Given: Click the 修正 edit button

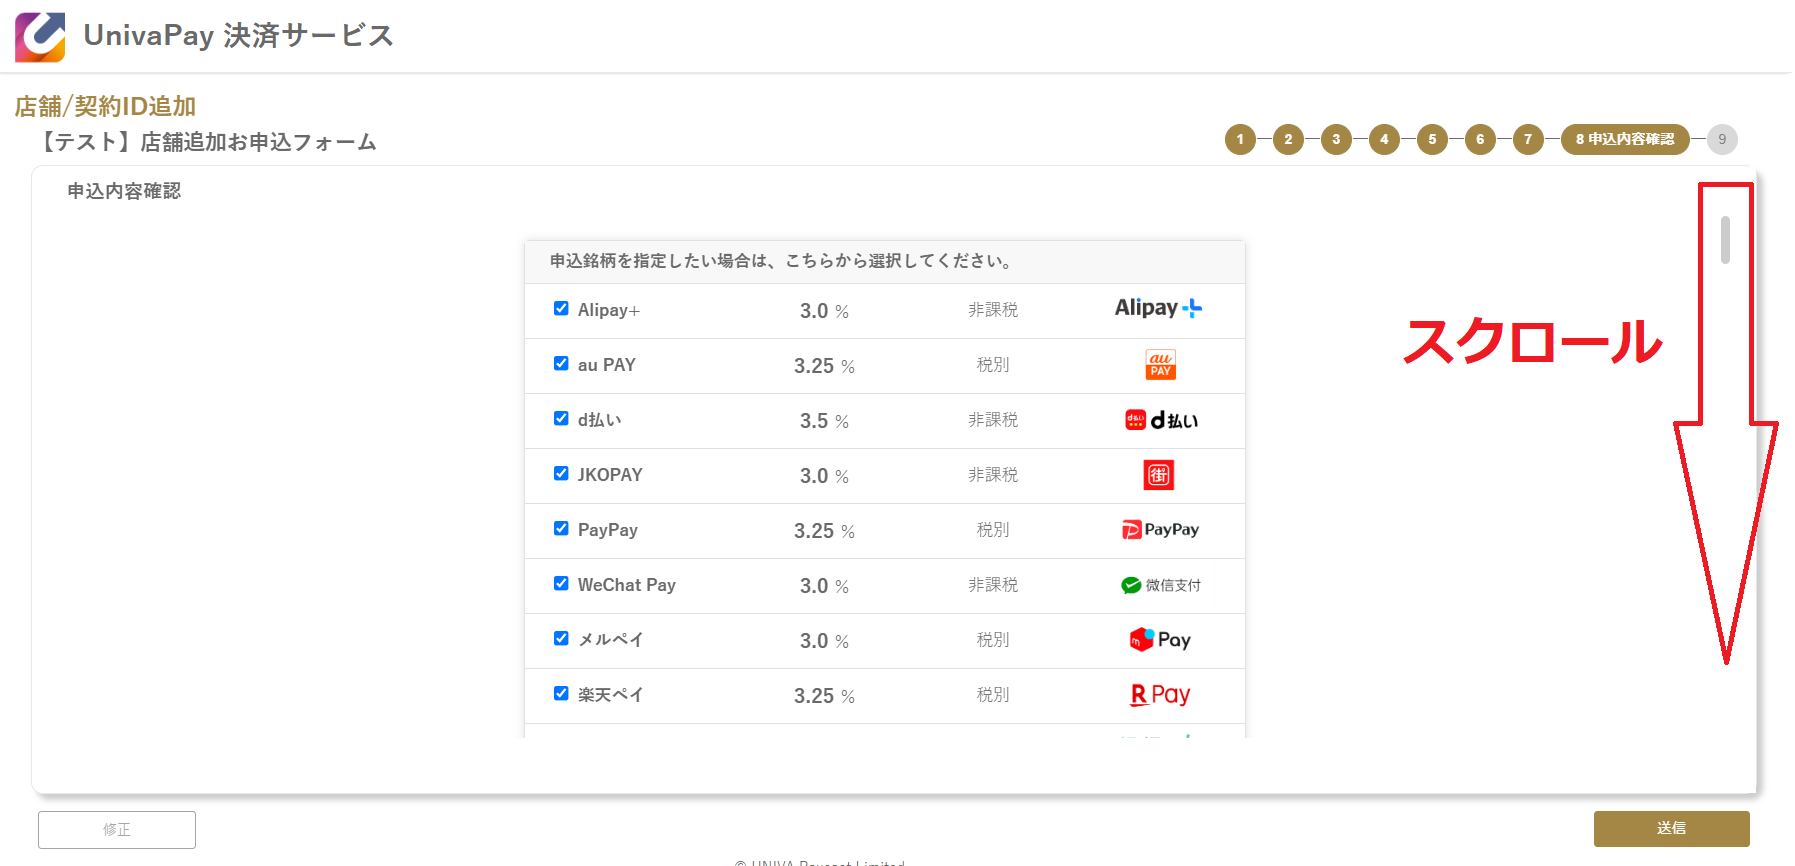Looking at the screenshot, I should [x=117, y=830].
